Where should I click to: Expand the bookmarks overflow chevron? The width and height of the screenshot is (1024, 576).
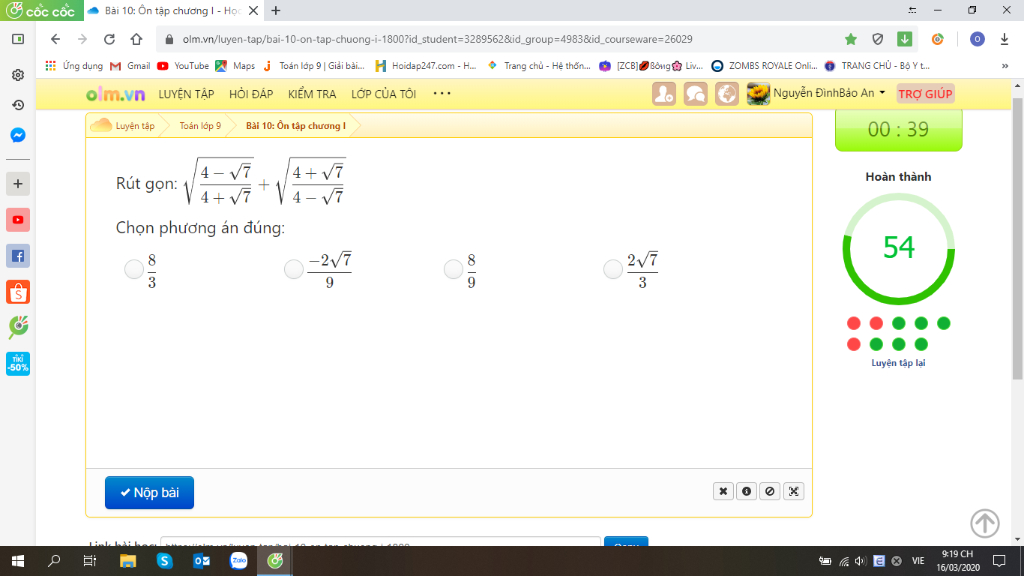[1004, 66]
